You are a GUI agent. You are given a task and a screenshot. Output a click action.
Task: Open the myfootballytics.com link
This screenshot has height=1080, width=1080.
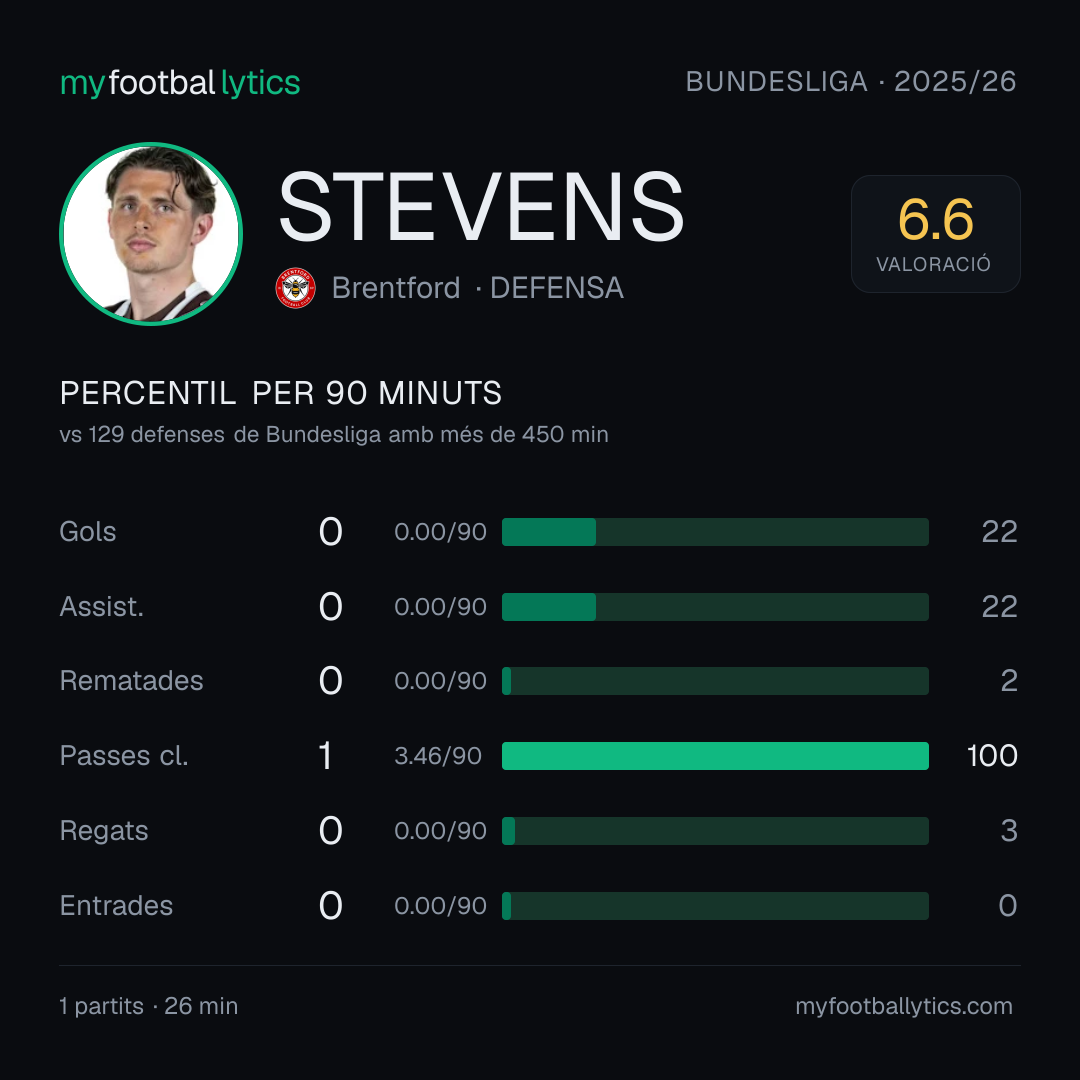pyautogui.click(x=904, y=1006)
